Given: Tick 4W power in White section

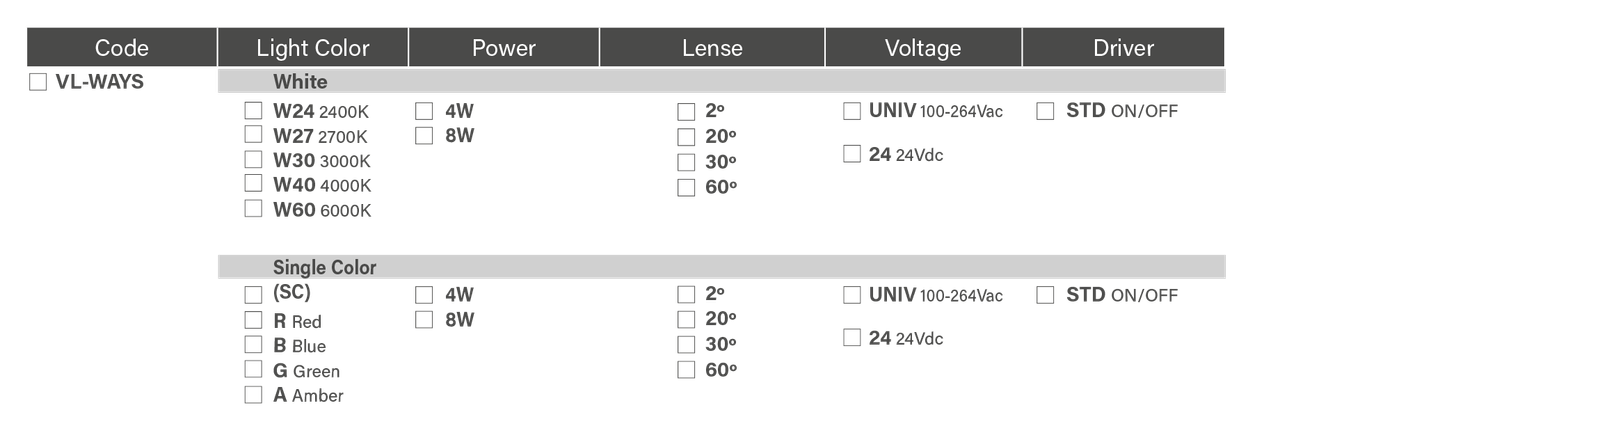Looking at the screenshot, I should tap(424, 111).
